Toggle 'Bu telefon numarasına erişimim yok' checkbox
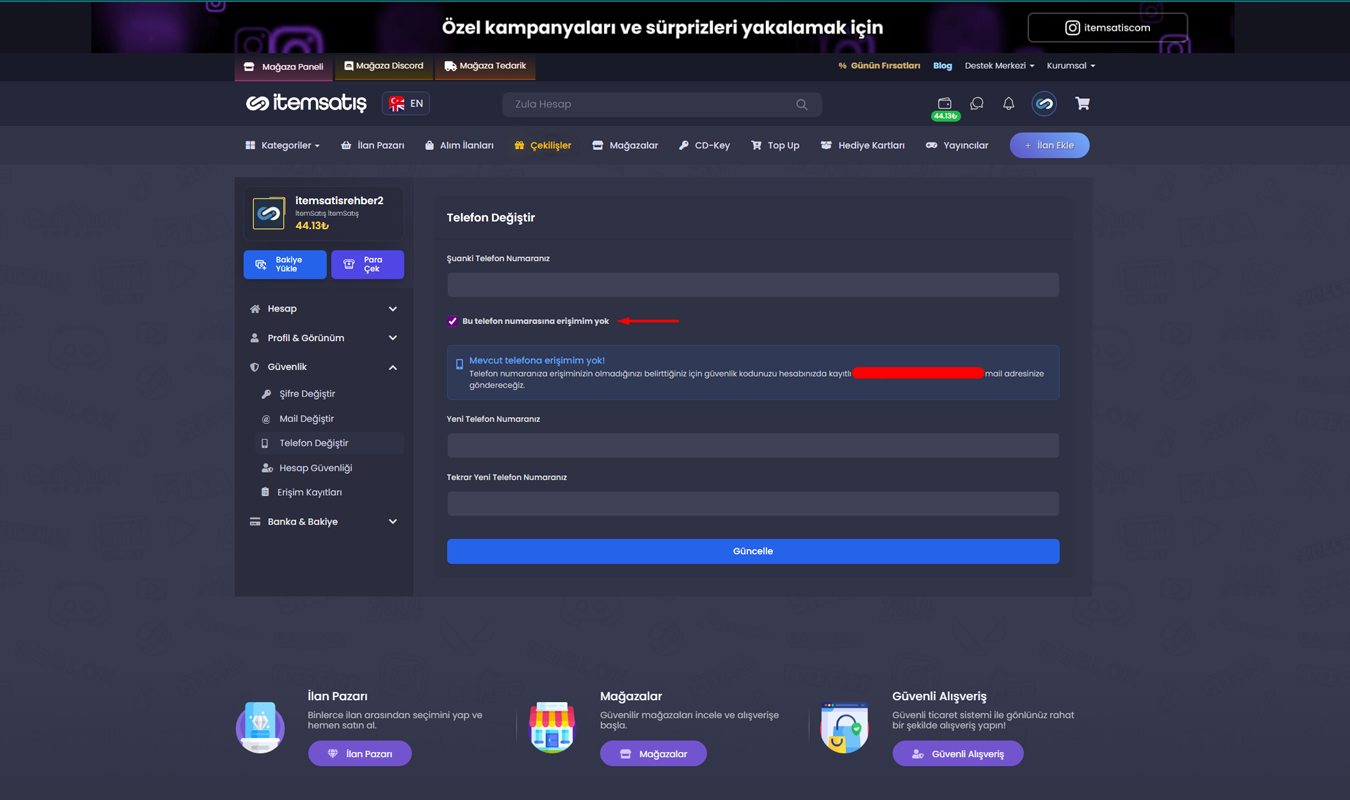 pyautogui.click(x=452, y=321)
